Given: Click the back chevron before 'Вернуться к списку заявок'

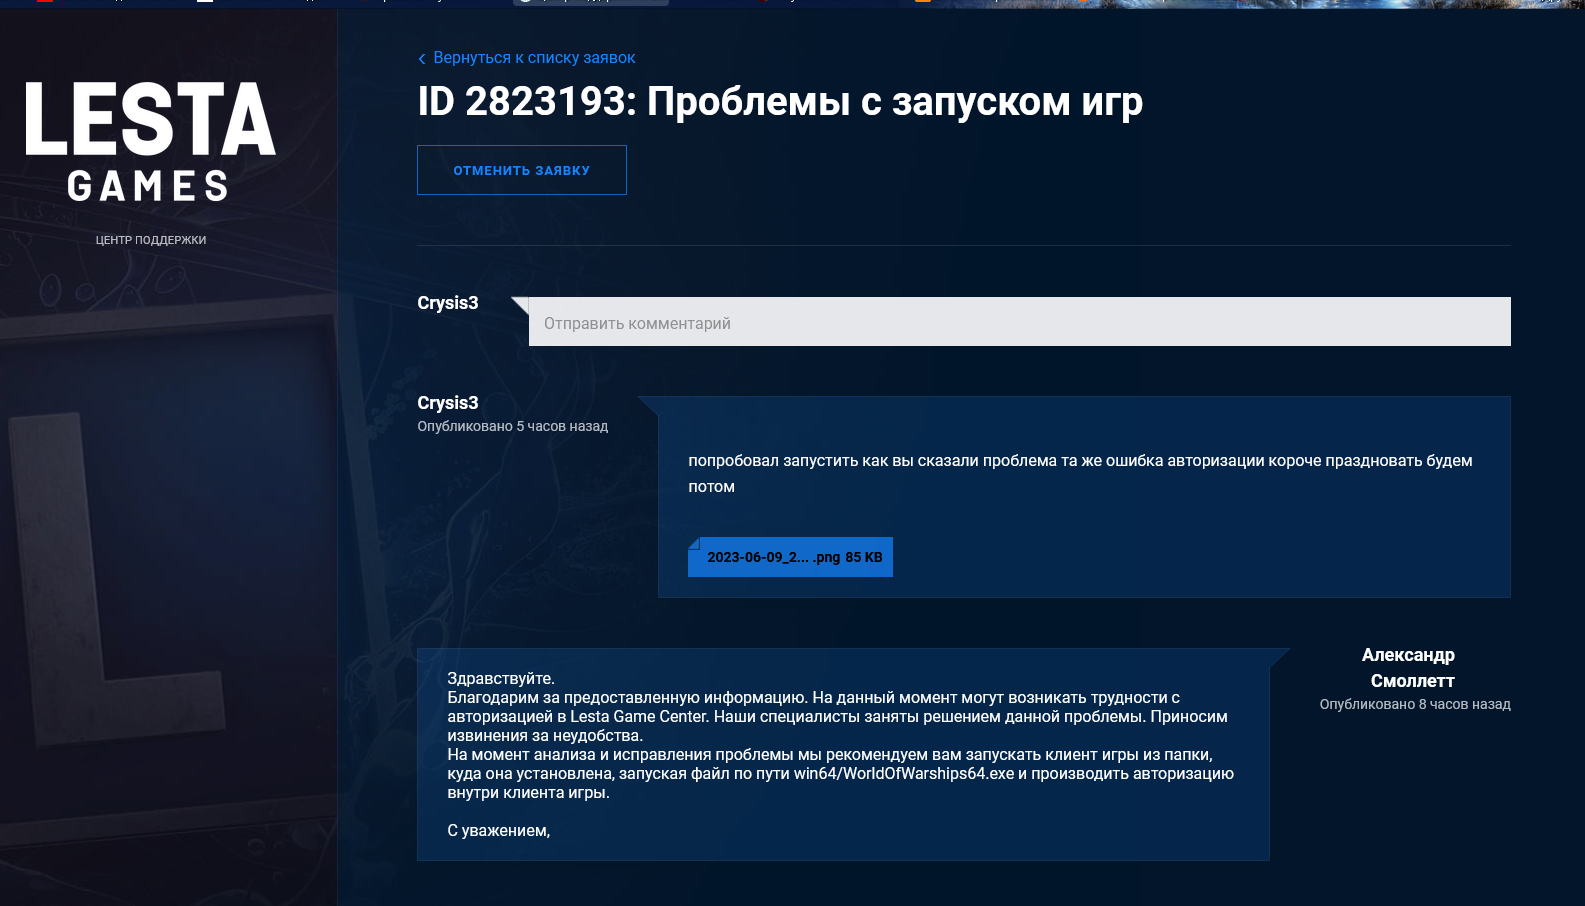Looking at the screenshot, I should tap(422, 59).
